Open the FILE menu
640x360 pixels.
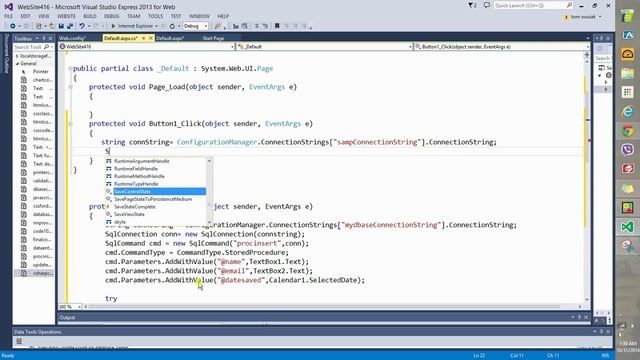[8, 16]
